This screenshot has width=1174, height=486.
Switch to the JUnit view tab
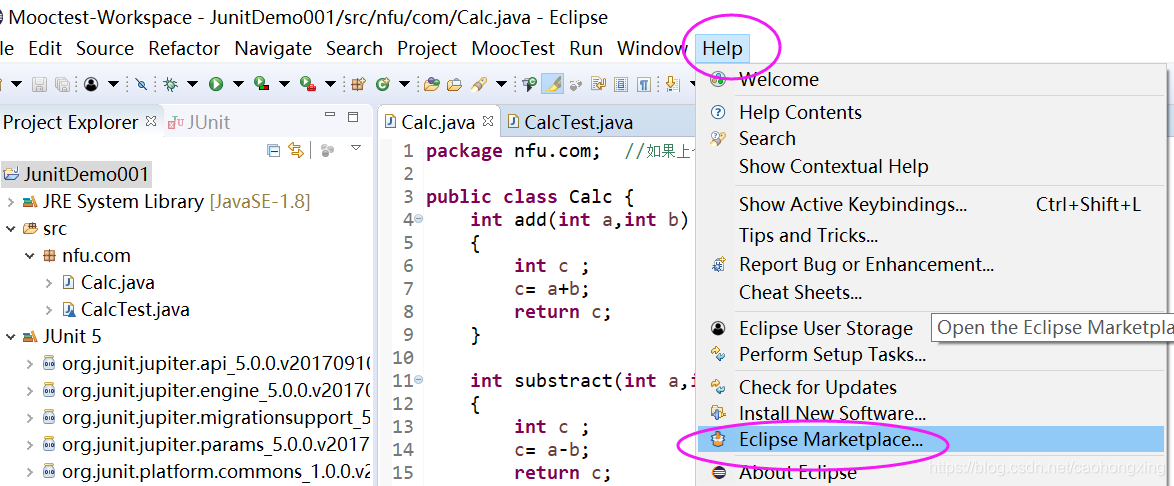click(x=198, y=122)
